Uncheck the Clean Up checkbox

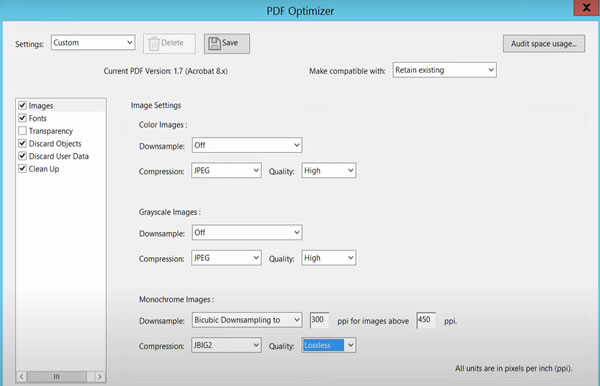(x=23, y=169)
